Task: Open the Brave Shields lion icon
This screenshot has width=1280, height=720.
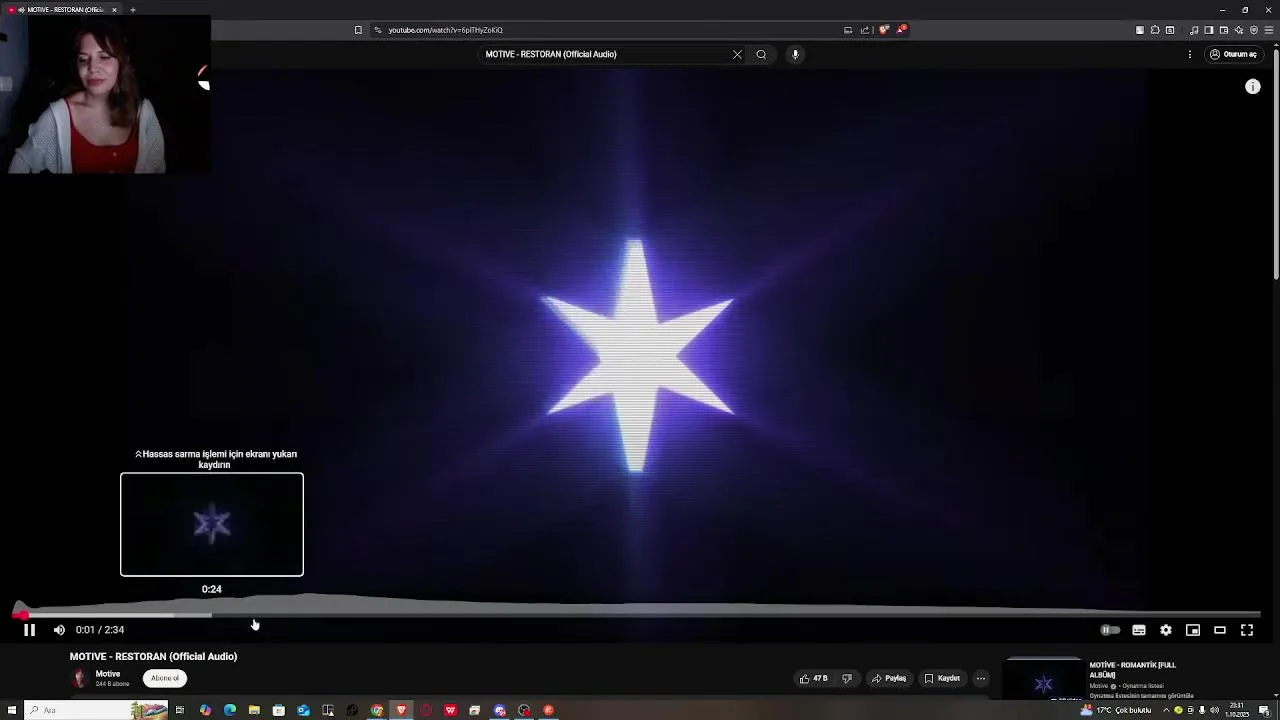Action: [884, 30]
